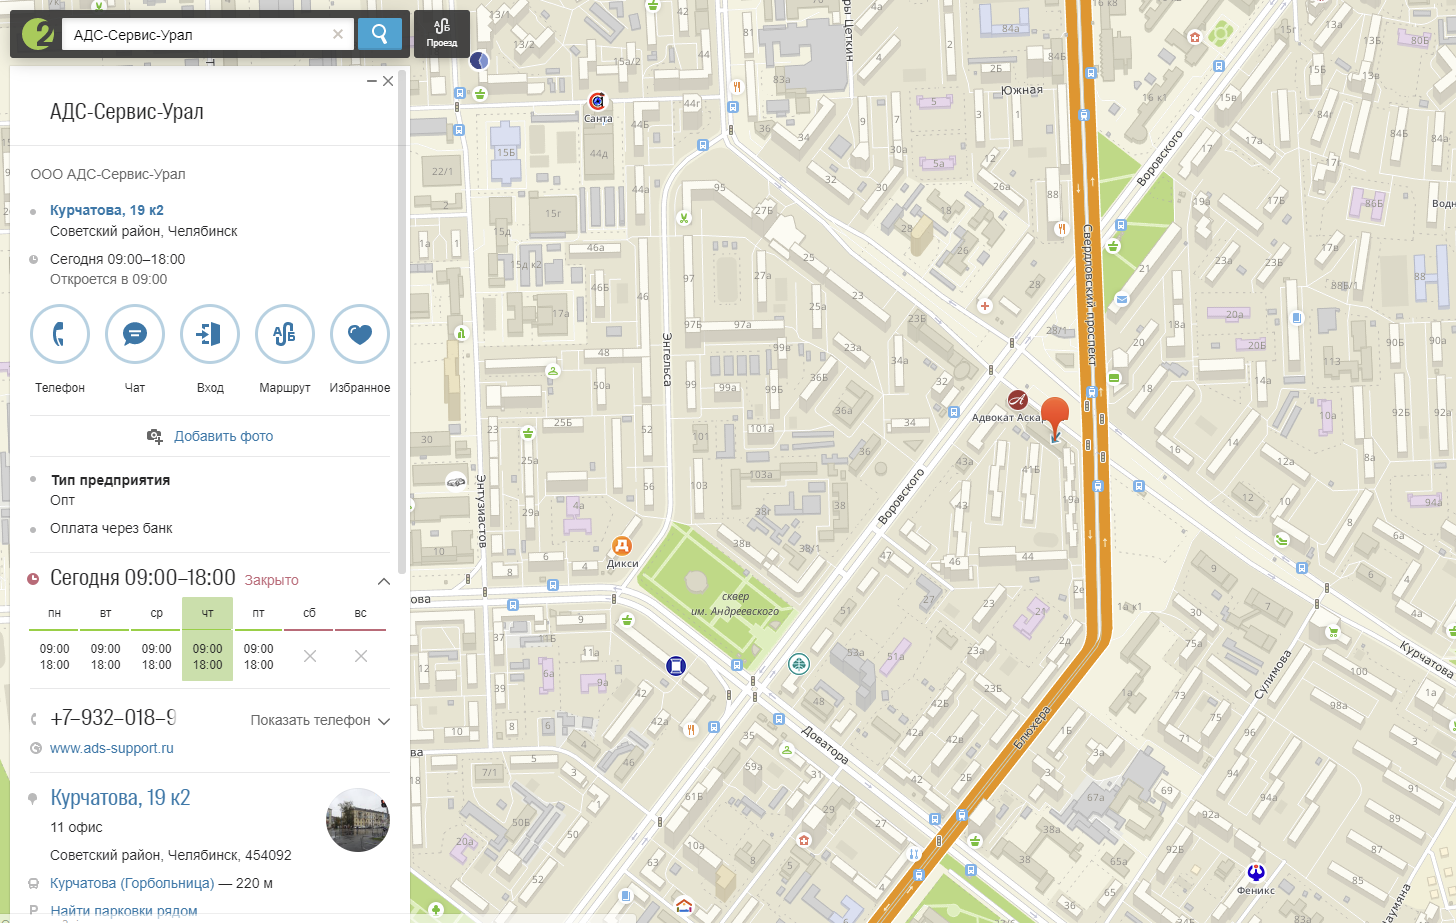Viewport: 1456px width, 923px height.
Task: Open the Санта store marker
Action: tap(598, 101)
